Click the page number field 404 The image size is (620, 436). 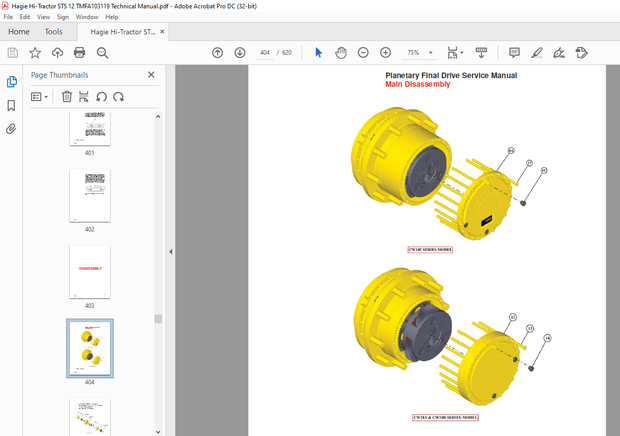[265, 53]
